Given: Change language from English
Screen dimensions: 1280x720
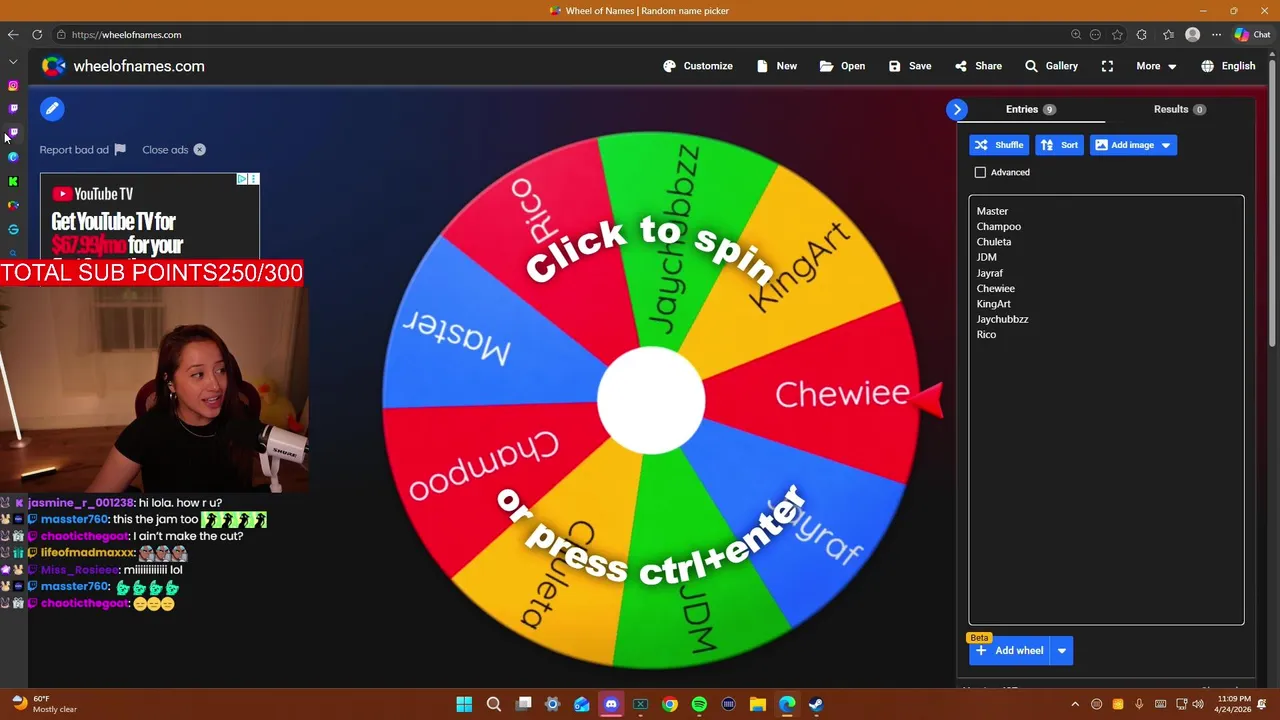Looking at the screenshot, I should [x=1228, y=66].
